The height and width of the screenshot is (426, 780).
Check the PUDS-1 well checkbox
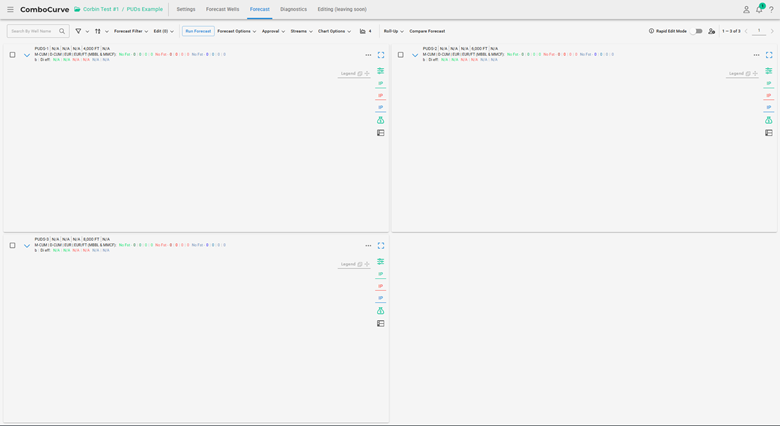[x=13, y=55]
